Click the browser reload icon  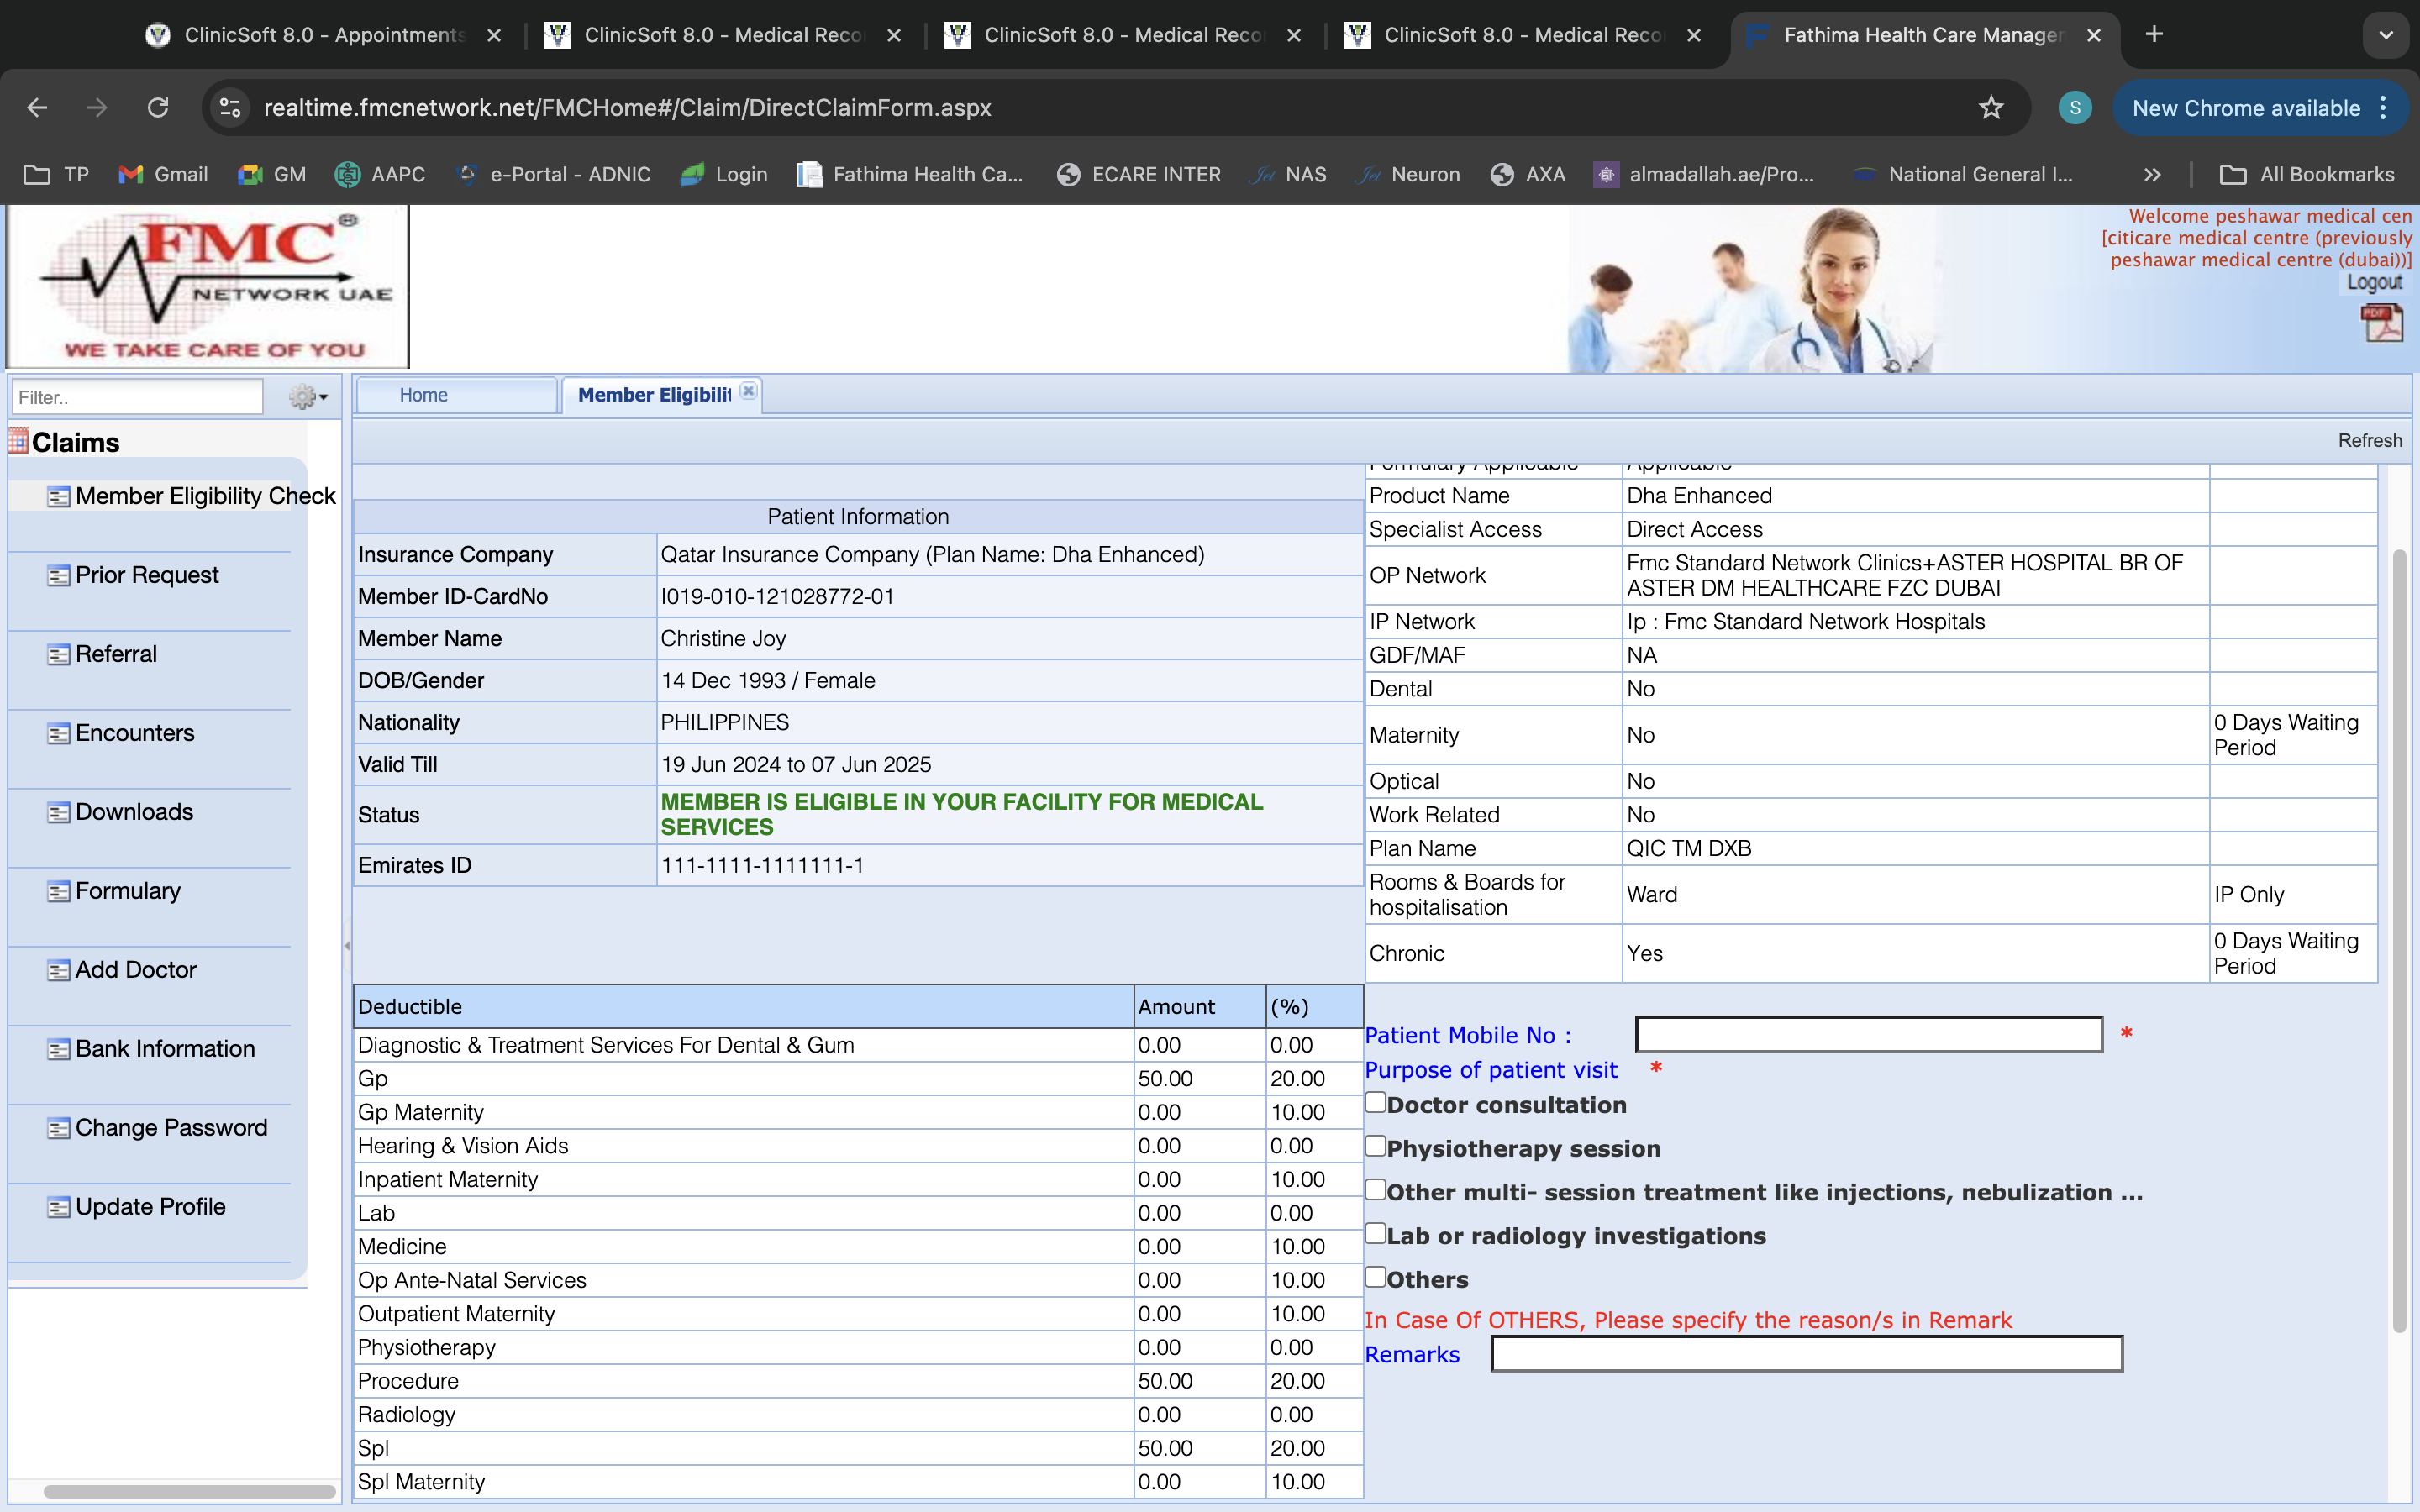point(158,108)
